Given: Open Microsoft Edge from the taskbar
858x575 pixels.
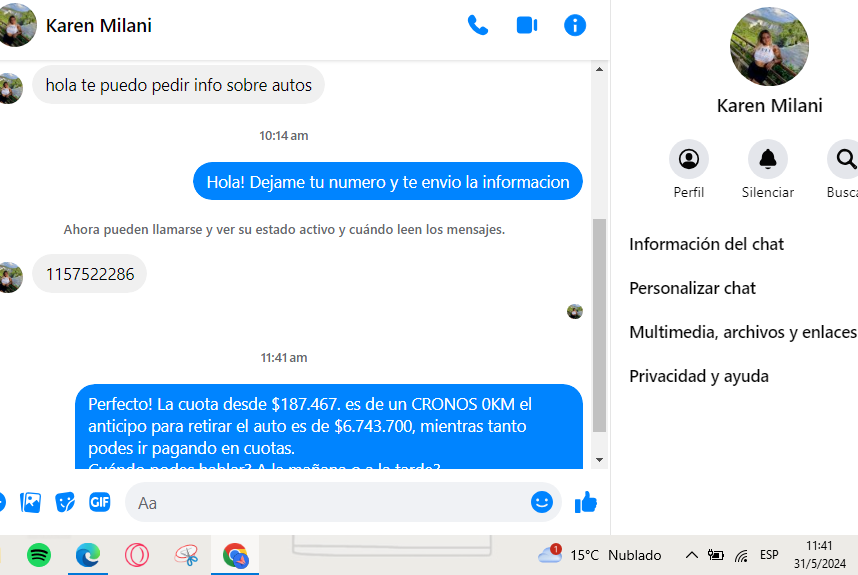Looking at the screenshot, I should click(88, 555).
